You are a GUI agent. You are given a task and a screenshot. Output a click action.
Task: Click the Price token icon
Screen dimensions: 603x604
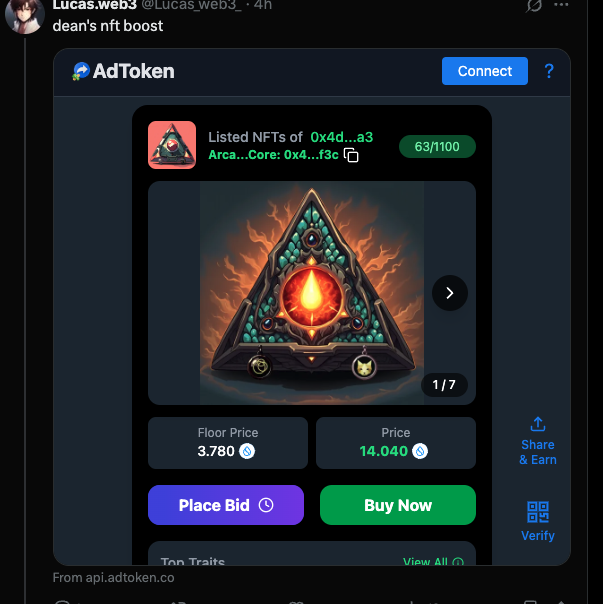(x=420, y=451)
